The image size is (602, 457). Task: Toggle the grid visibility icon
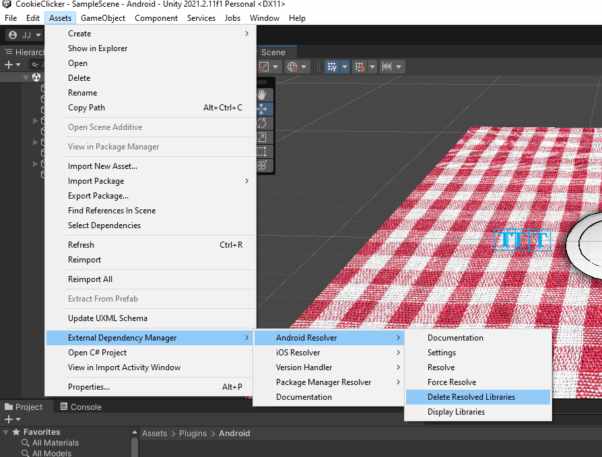pyautogui.click(x=332, y=67)
